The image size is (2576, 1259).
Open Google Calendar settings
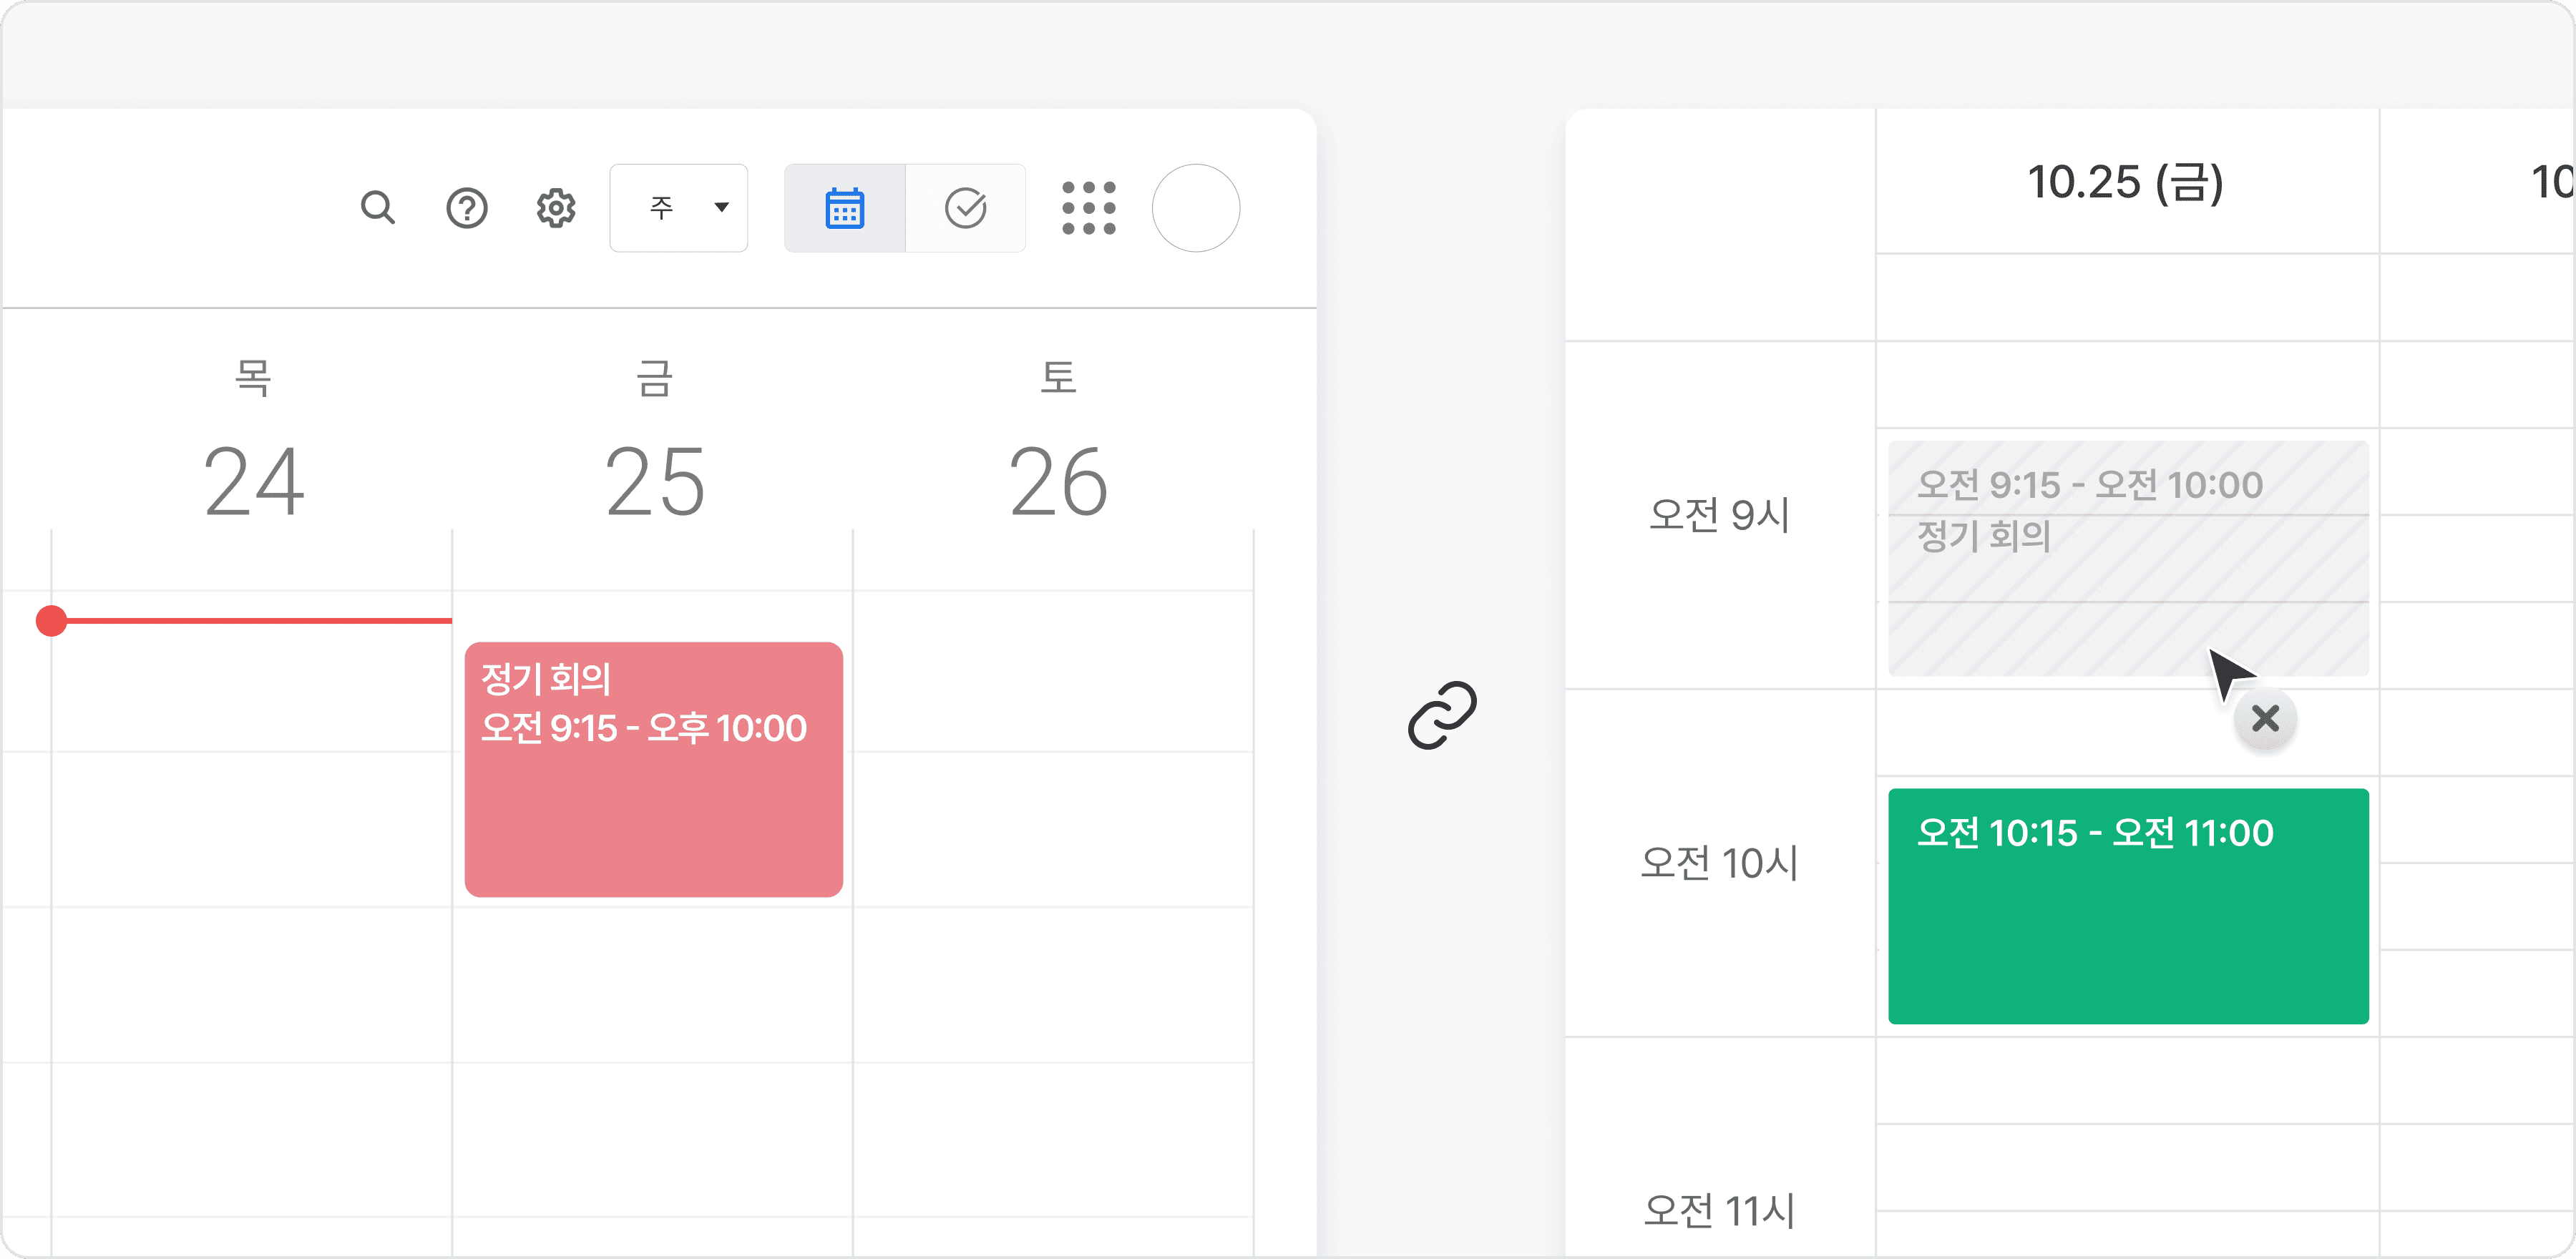tap(556, 208)
